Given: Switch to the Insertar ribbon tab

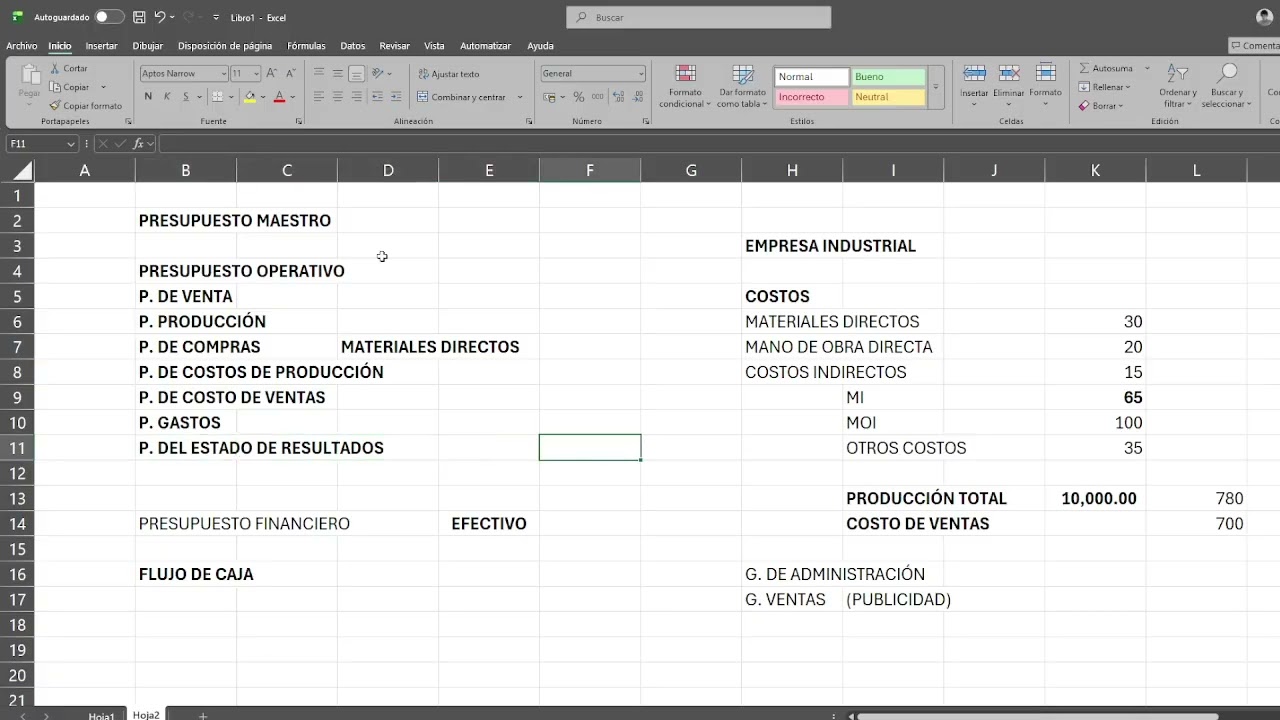Looking at the screenshot, I should click(101, 46).
